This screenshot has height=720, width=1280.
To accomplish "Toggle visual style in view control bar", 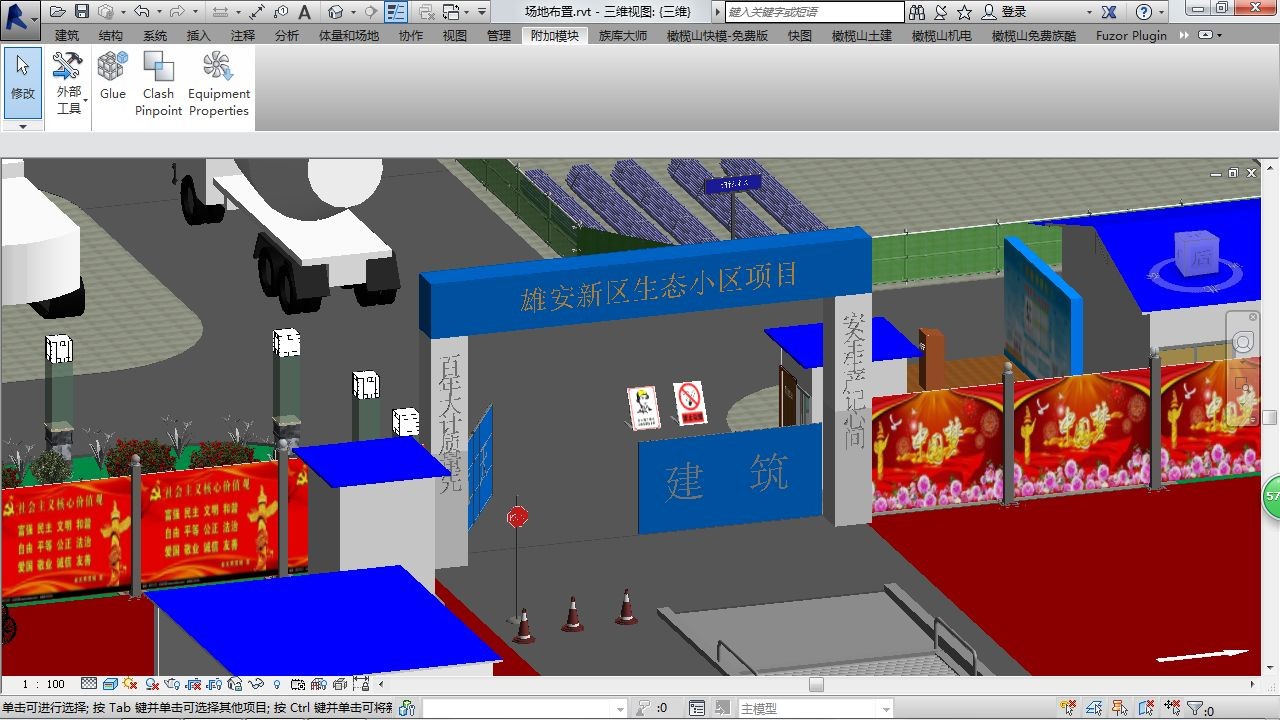I will coord(110,684).
